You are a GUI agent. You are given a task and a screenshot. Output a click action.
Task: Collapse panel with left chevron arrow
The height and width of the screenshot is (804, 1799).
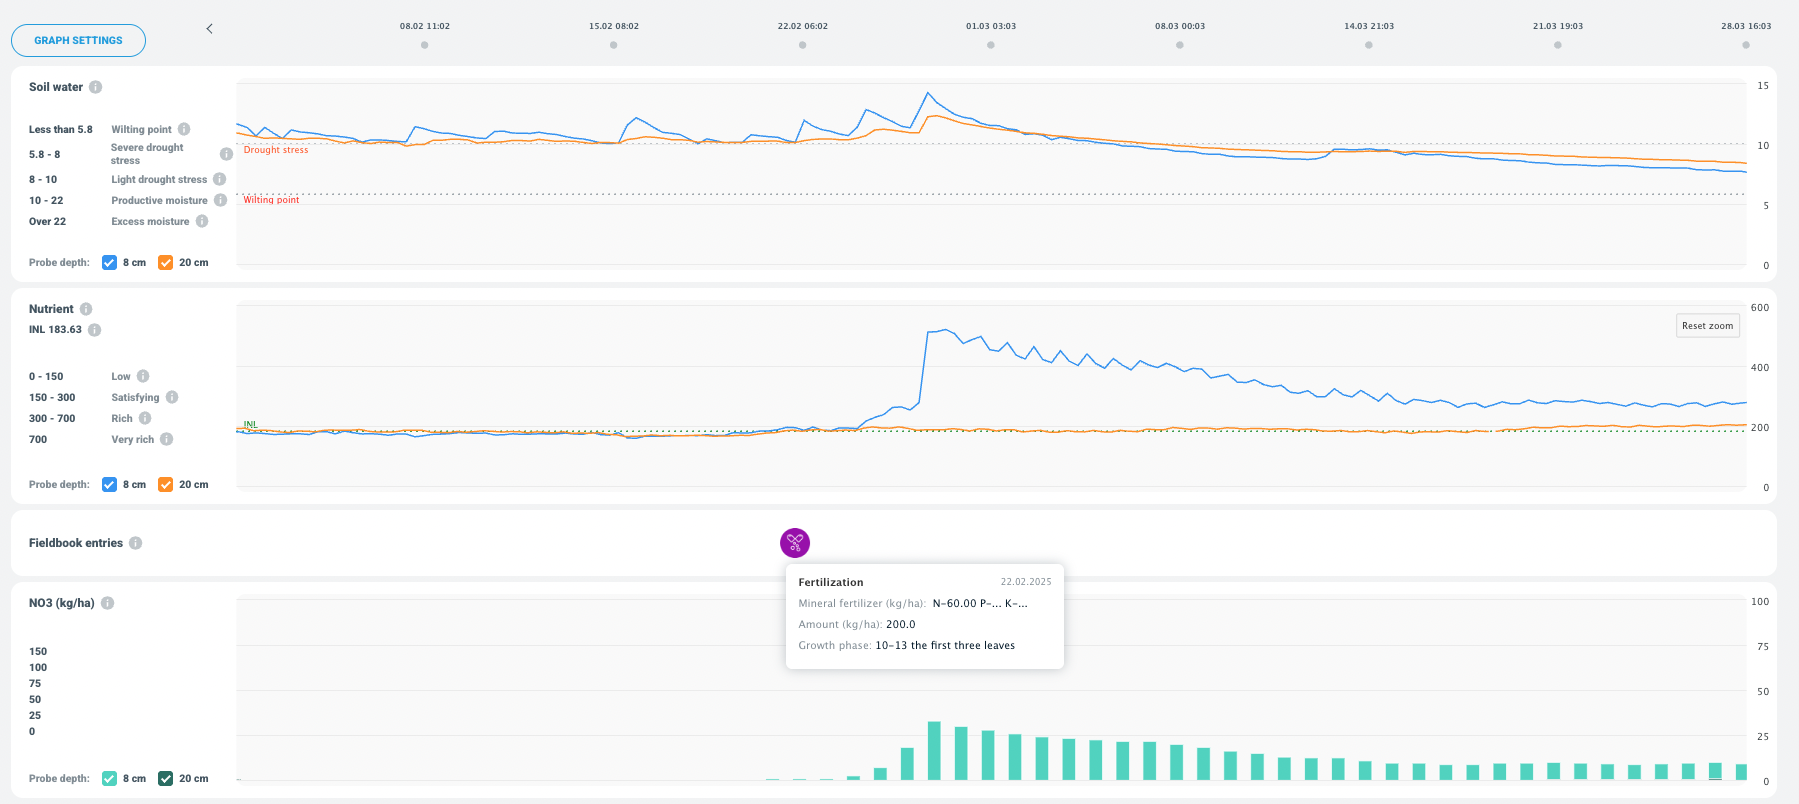click(x=209, y=29)
